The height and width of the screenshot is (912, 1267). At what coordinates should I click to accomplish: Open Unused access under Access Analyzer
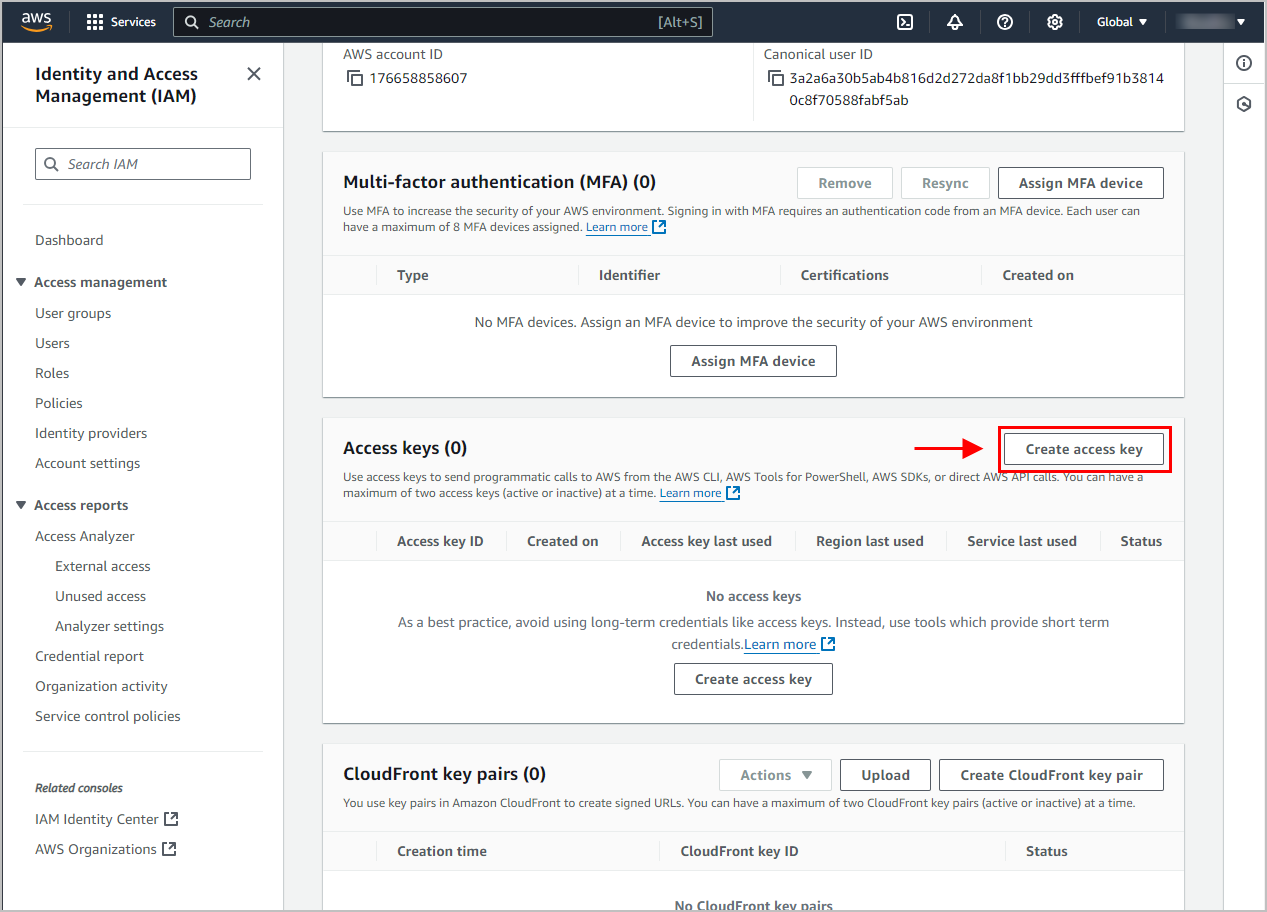[101, 596]
